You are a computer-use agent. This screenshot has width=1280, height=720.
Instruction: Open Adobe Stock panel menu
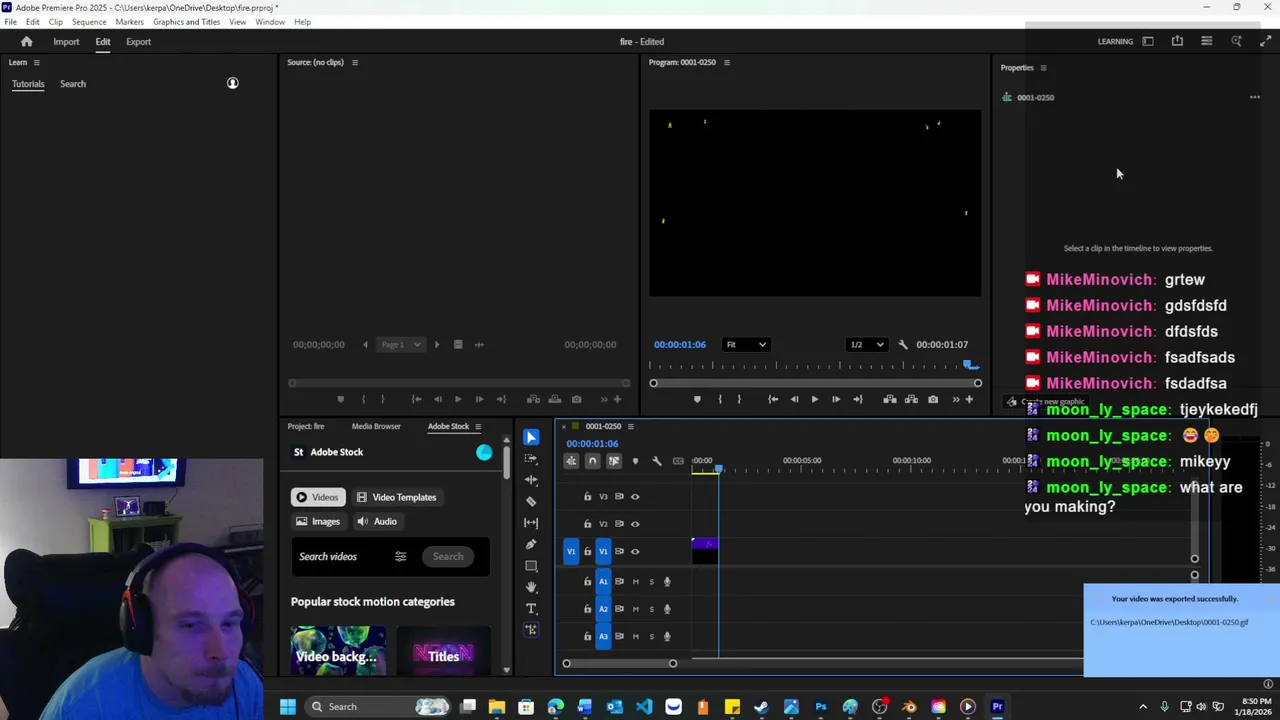pyautogui.click(x=478, y=426)
